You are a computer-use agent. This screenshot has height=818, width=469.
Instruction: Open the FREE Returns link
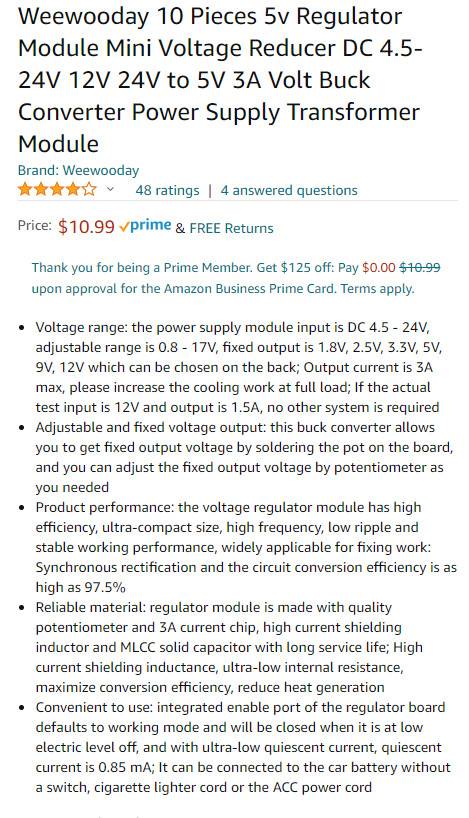[x=231, y=228]
